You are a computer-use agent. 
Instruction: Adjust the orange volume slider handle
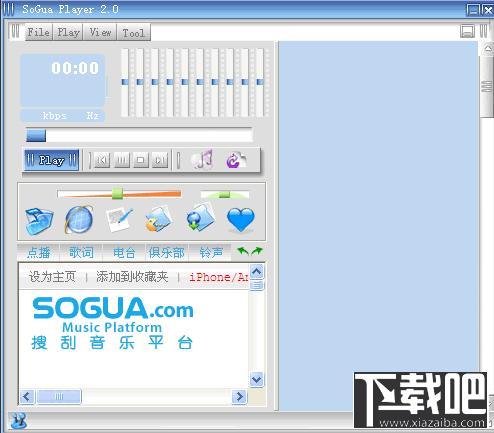117,194
